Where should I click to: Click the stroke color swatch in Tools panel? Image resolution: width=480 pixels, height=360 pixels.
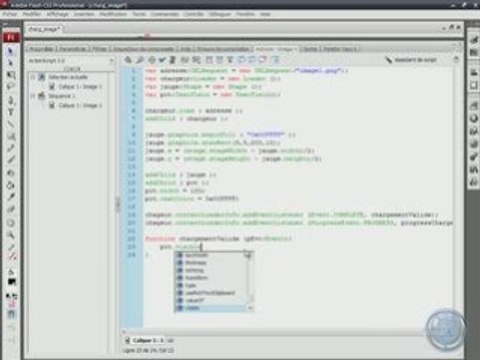point(12,257)
